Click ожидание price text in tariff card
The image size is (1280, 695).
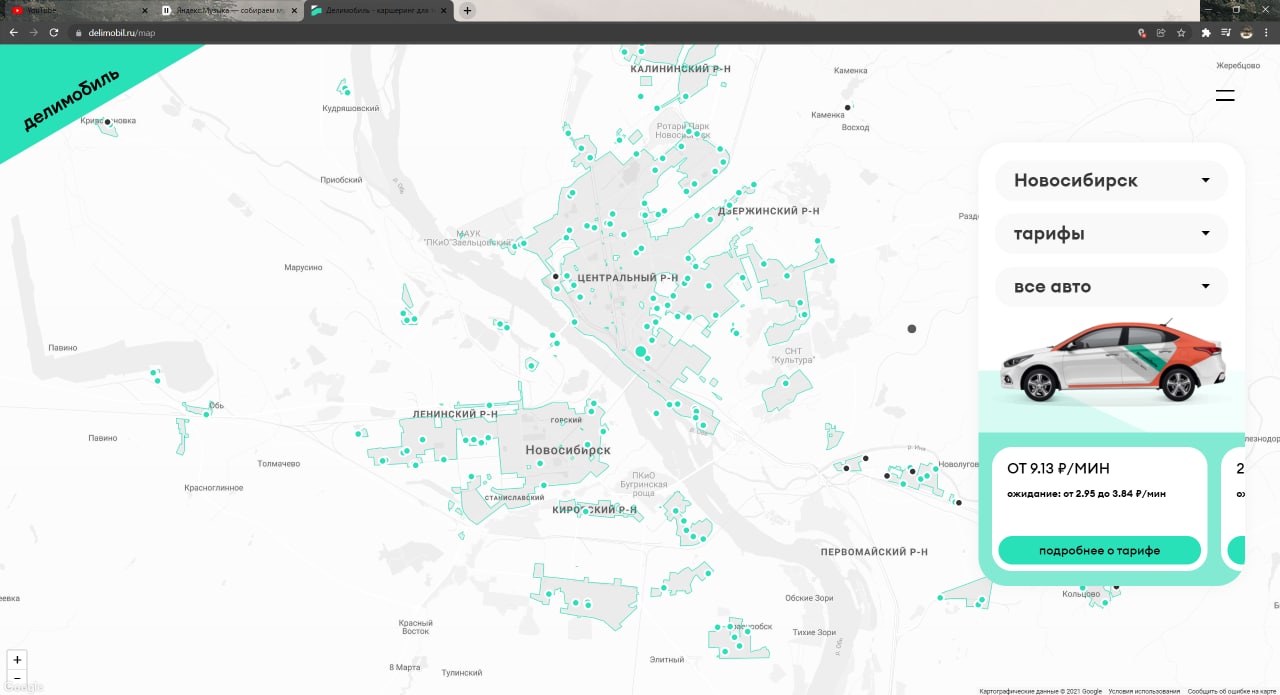(x=1086, y=493)
